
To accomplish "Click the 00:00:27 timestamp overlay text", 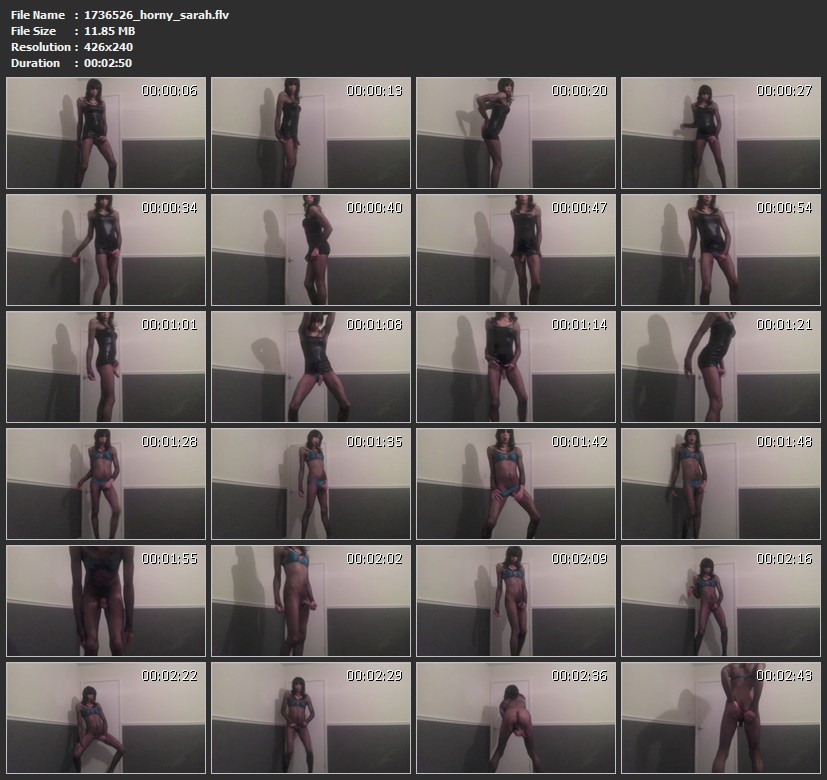I will [x=784, y=91].
